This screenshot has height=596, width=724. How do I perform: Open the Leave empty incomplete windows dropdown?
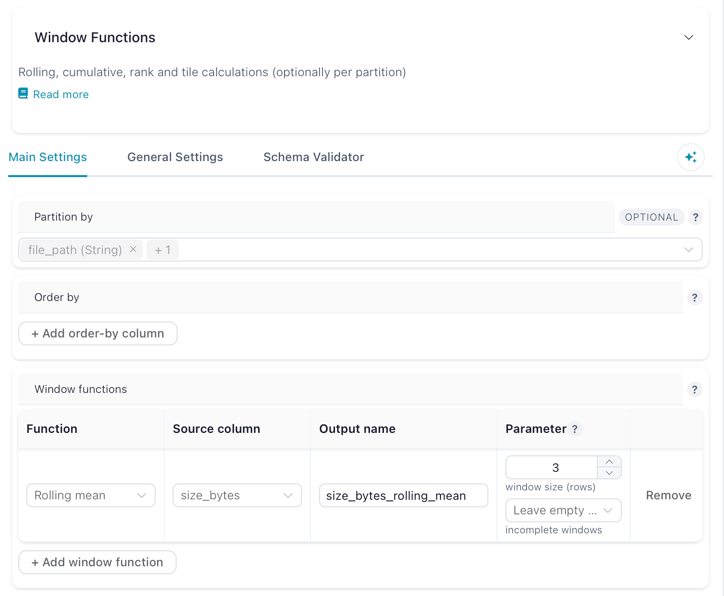click(563, 510)
